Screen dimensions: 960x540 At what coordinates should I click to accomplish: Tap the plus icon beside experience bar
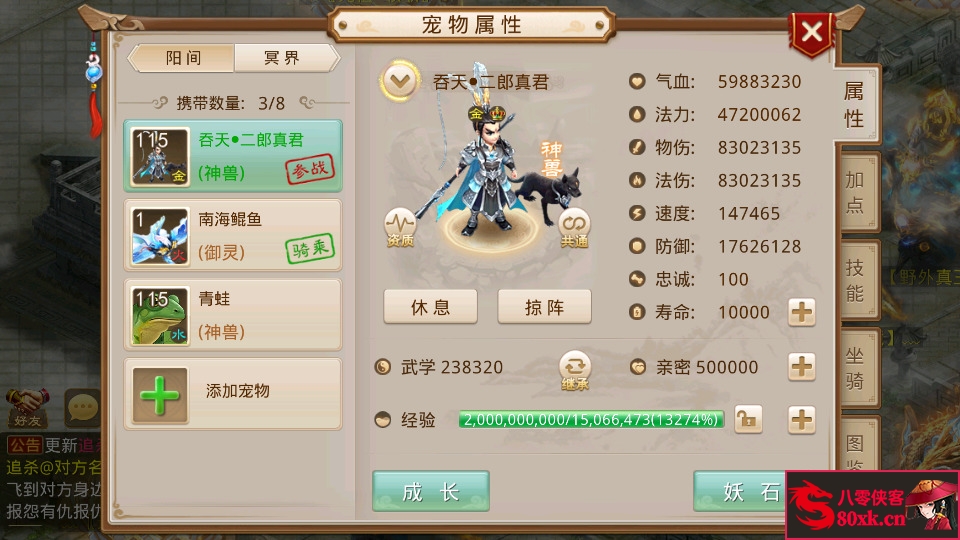tap(801, 420)
